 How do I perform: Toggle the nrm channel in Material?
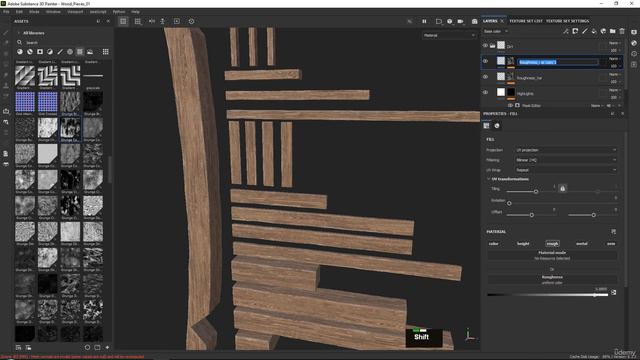click(611, 244)
